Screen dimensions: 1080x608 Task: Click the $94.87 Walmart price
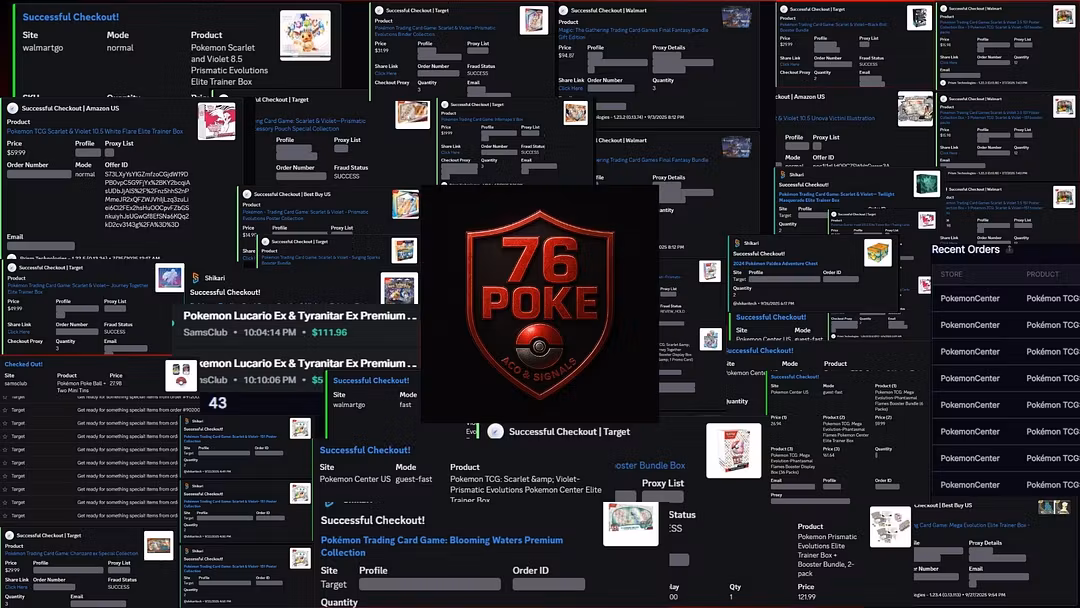[x=566, y=55]
